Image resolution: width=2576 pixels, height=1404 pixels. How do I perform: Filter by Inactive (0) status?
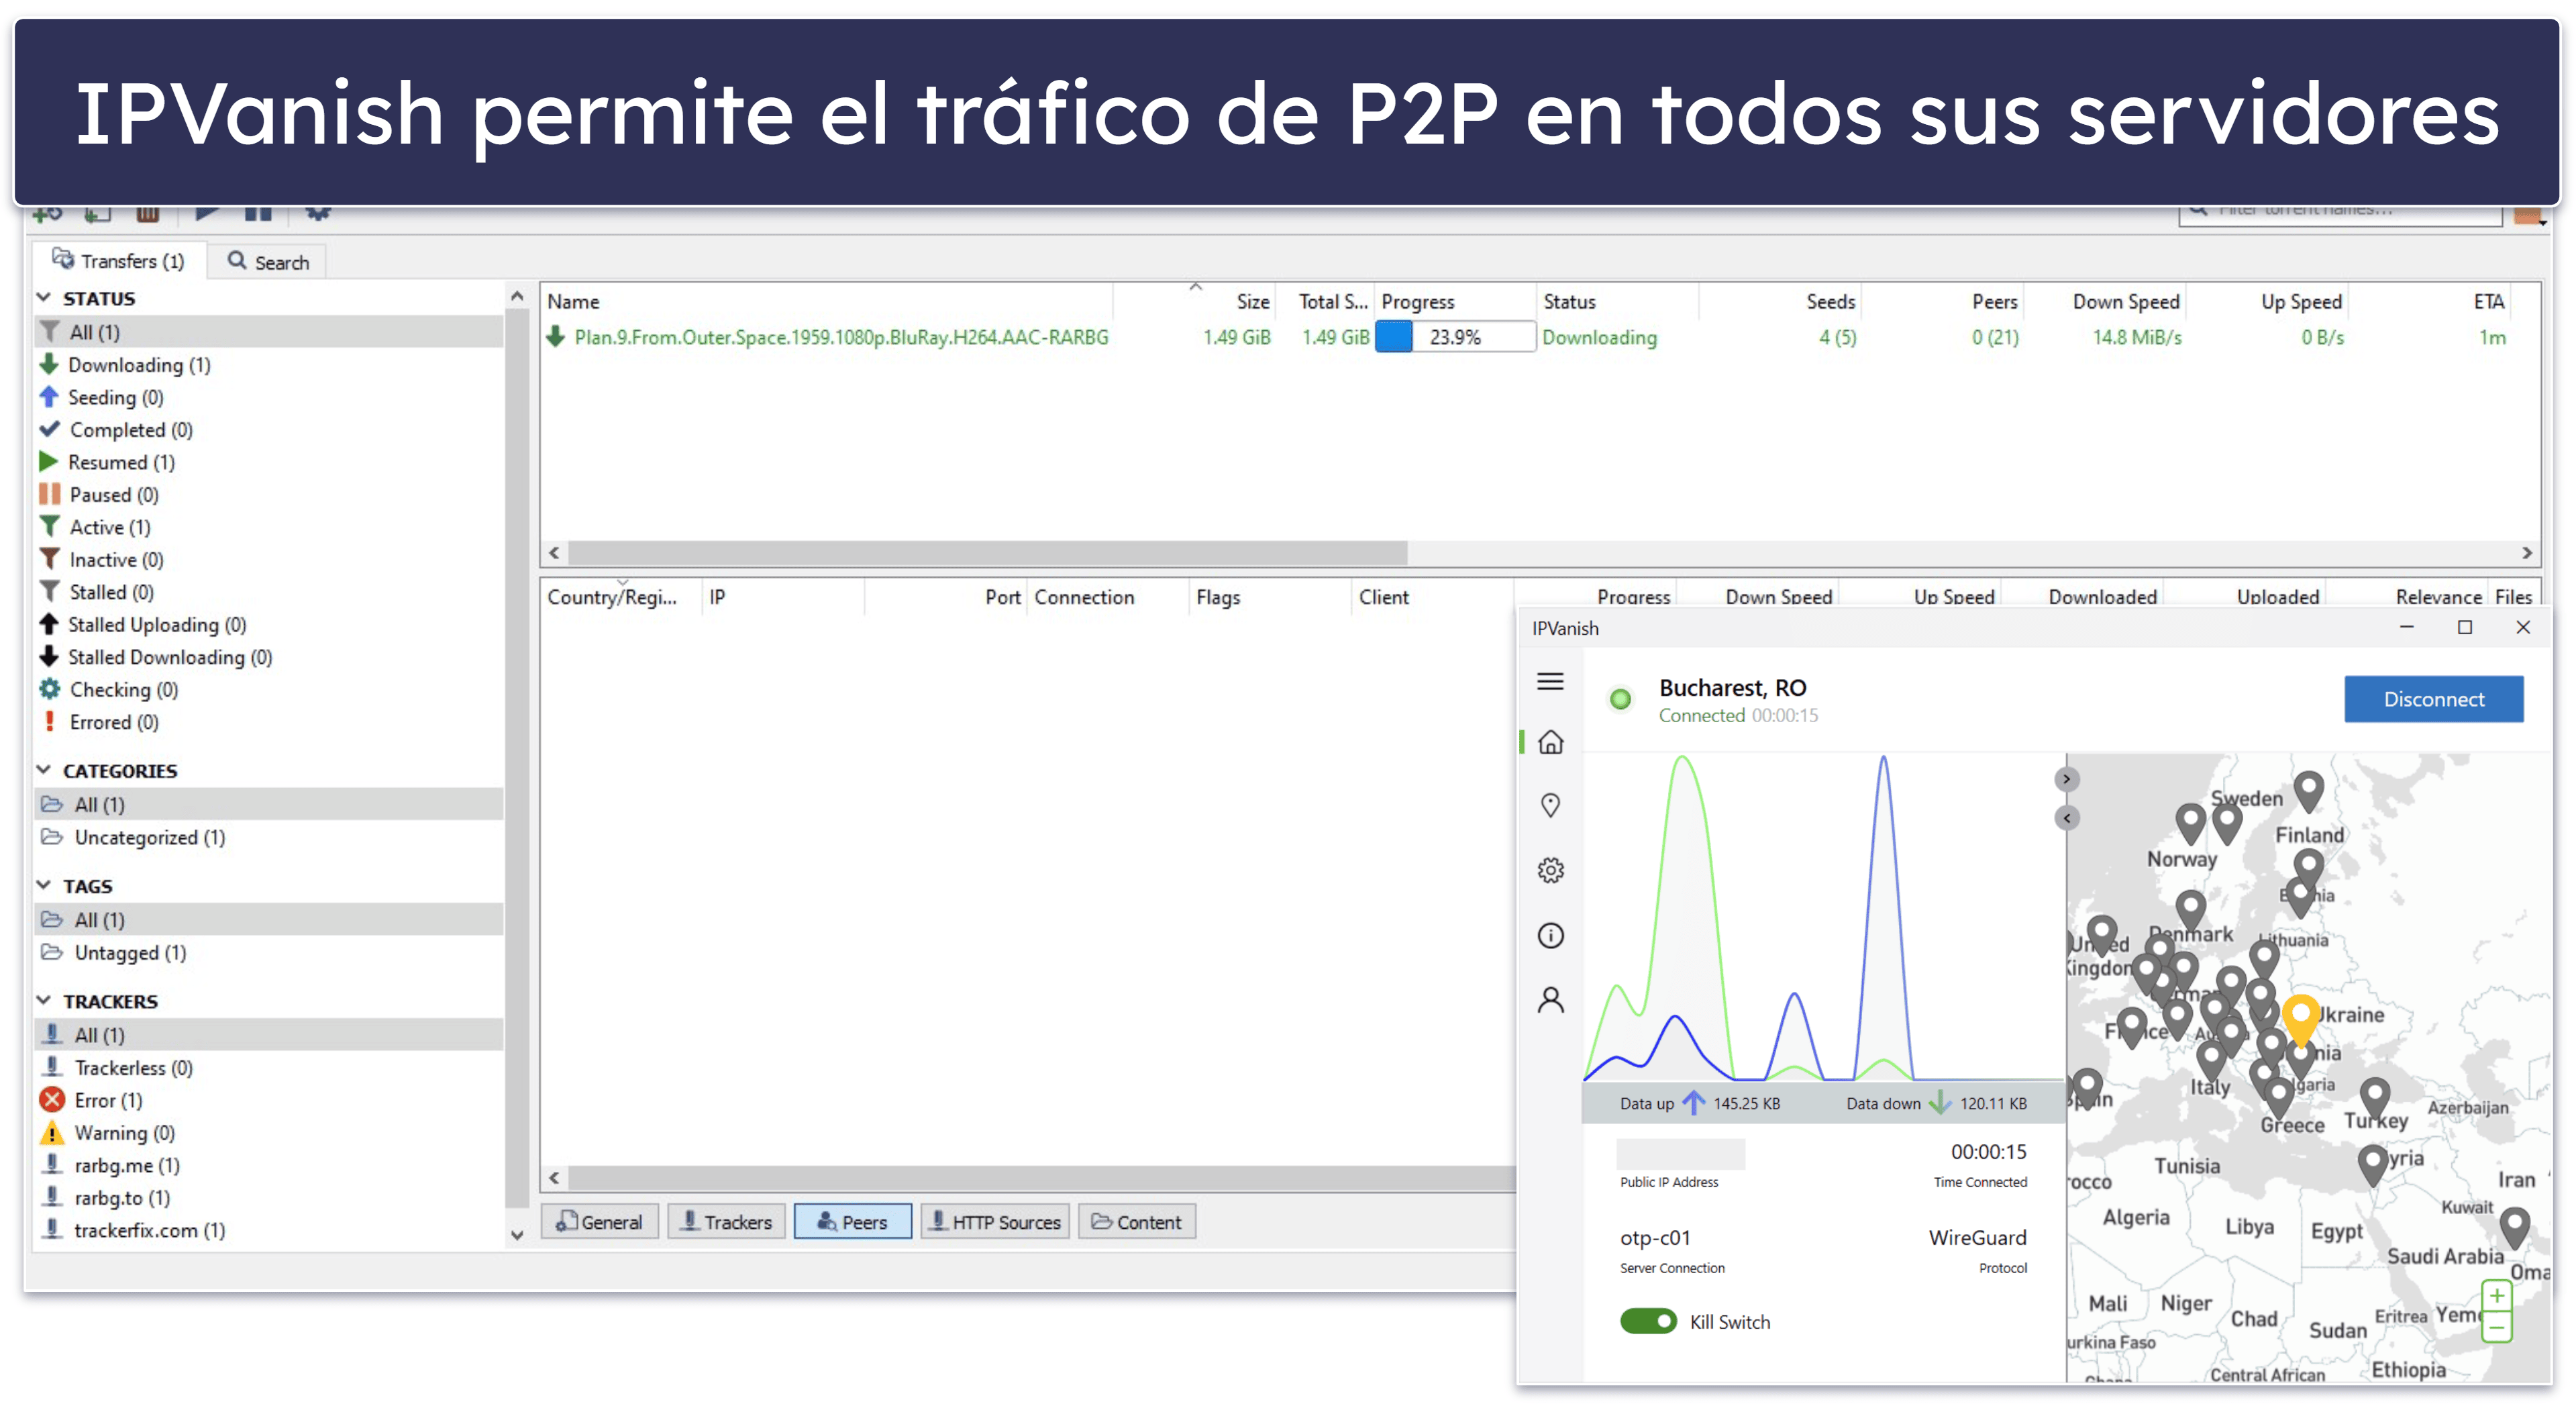[268, 560]
